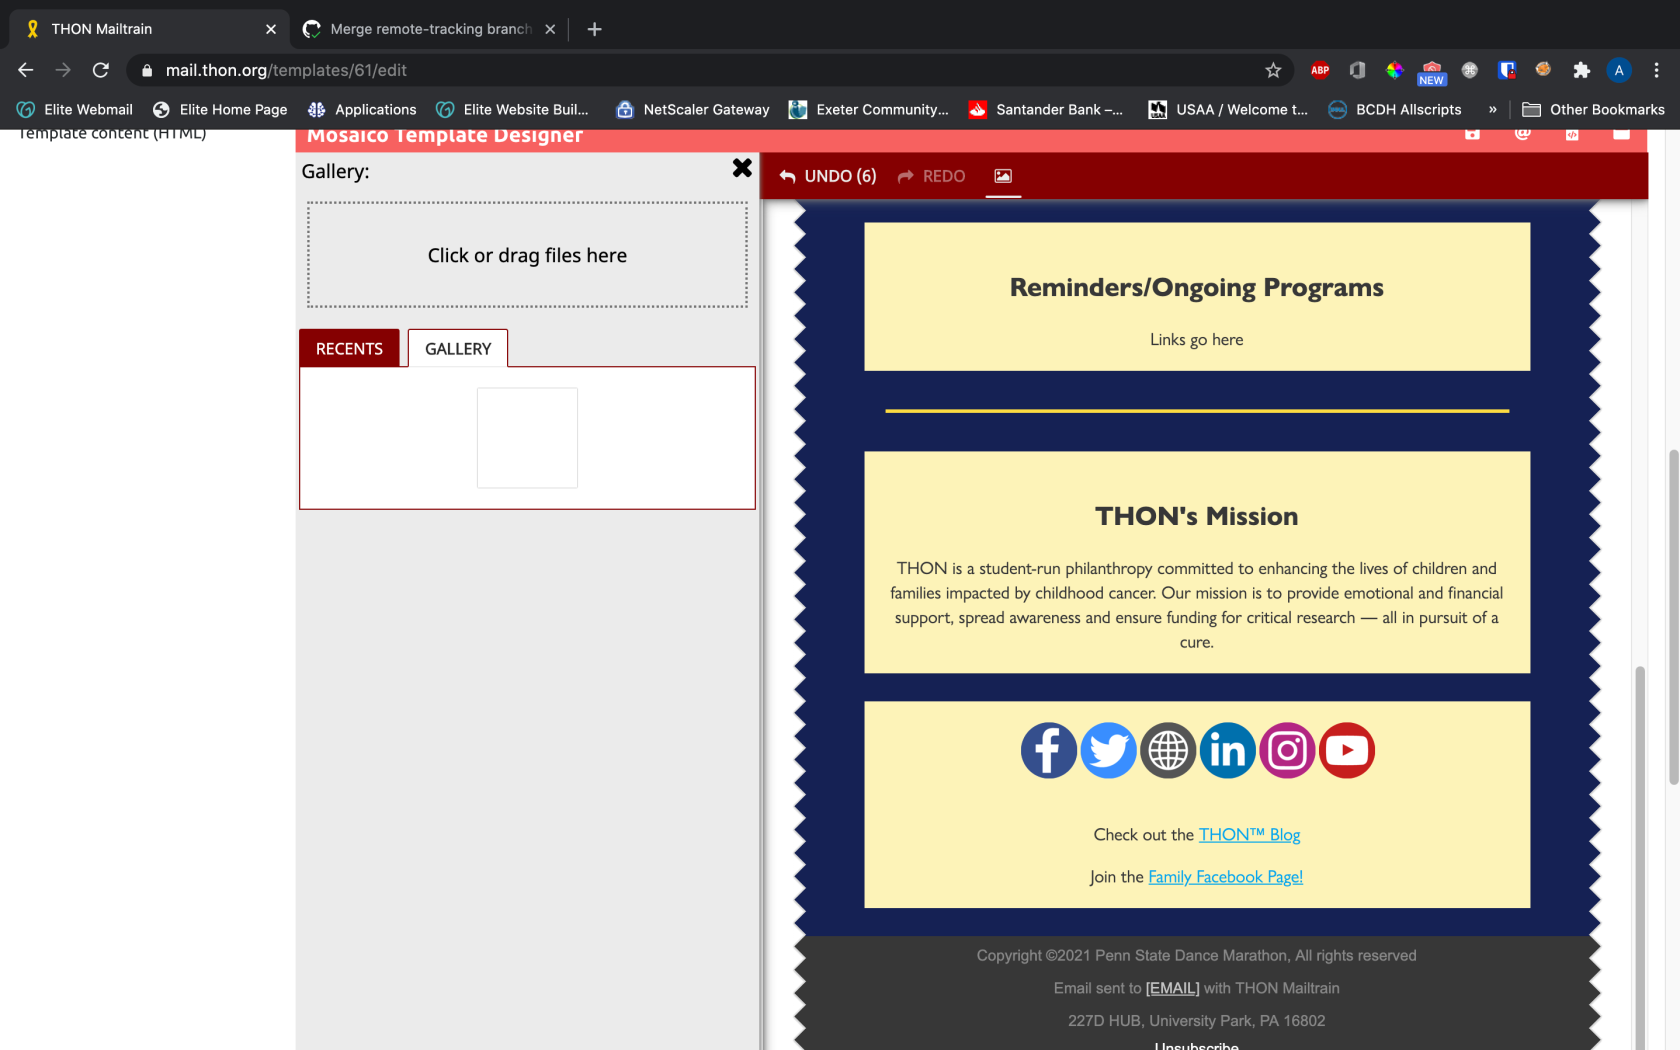Open the color wheel picker extension
The width and height of the screenshot is (1680, 1050).
coord(1394,70)
